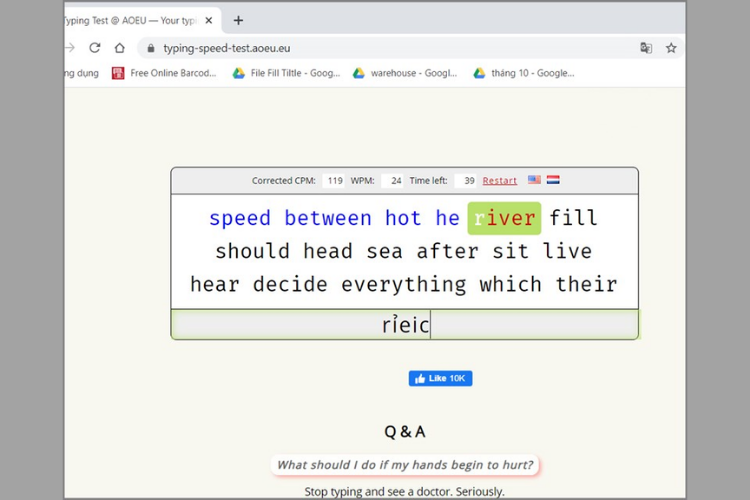This screenshot has height=500, width=750.
Task: Open 'What should I do if my hands begin to hurt?'
Action: coord(405,465)
